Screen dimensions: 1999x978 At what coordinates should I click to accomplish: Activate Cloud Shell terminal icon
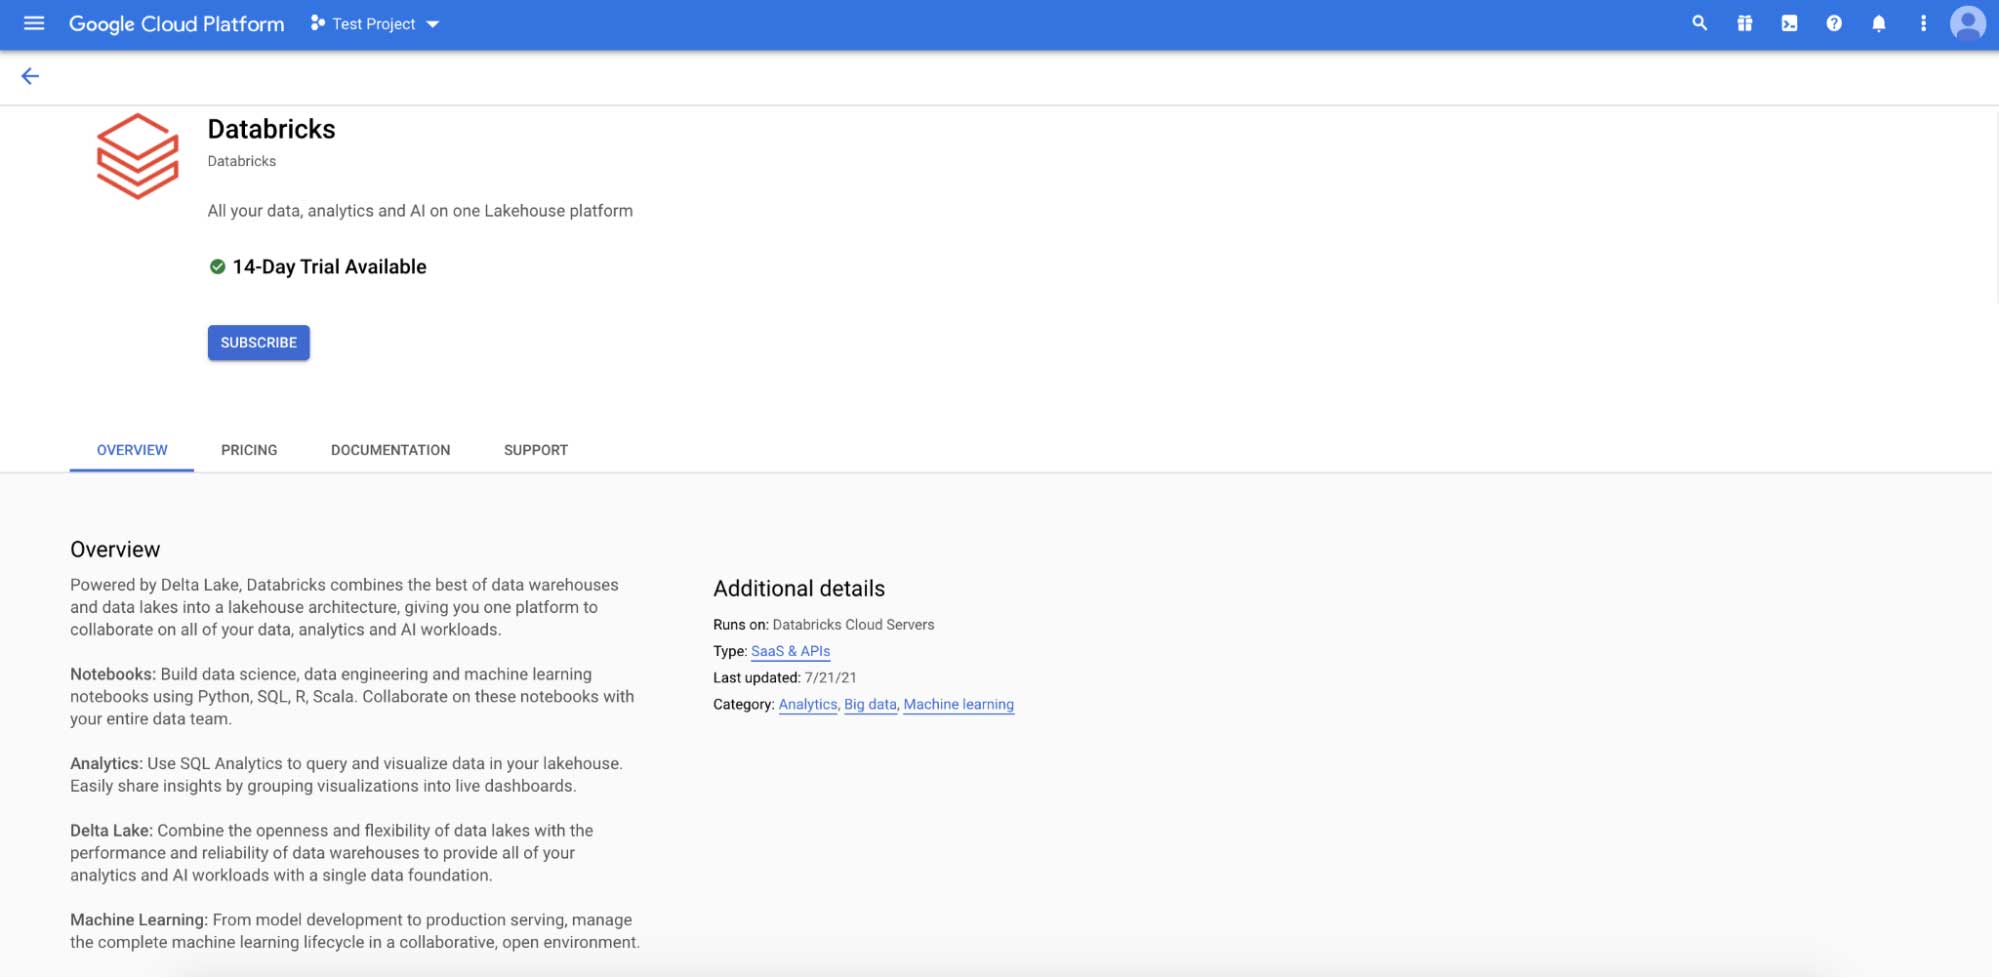[x=1789, y=23]
